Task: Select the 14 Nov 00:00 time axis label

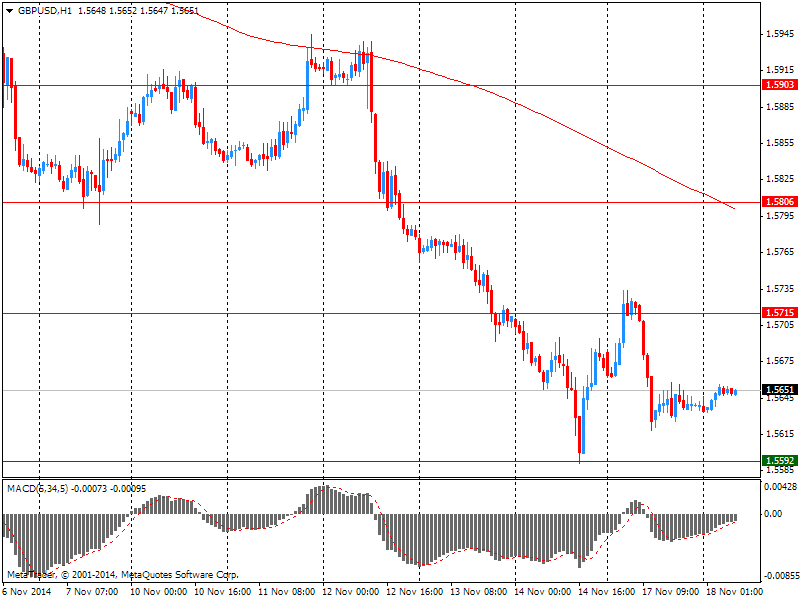Action: [542, 592]
